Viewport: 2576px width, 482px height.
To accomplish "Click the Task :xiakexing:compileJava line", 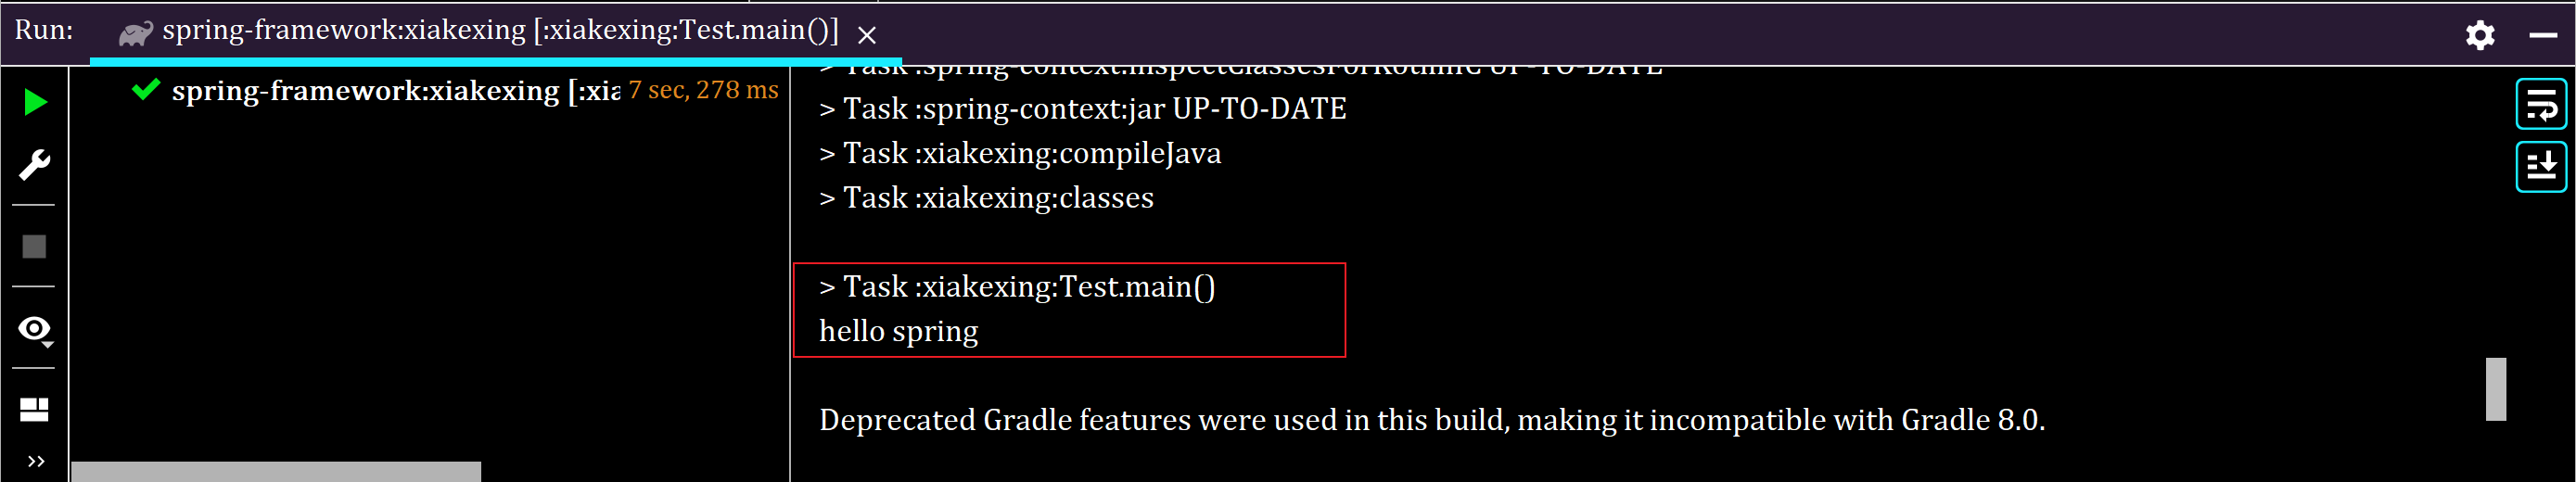I will click(1020, 153).
